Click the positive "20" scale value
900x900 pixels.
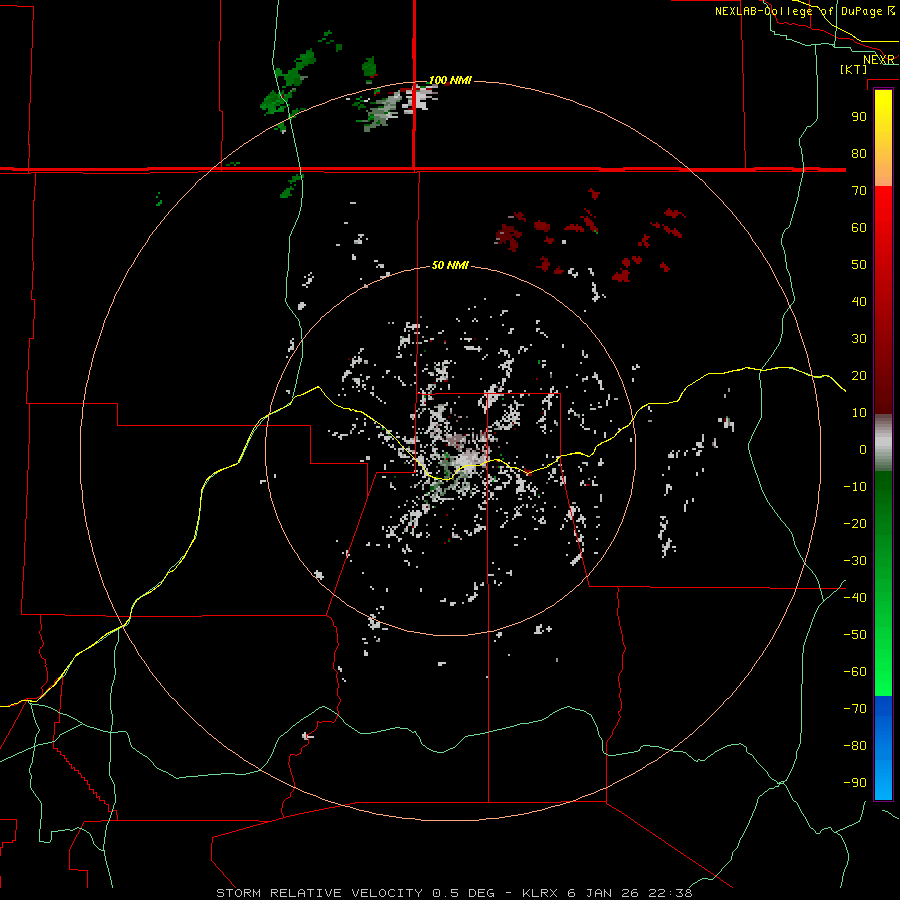tap(859, 375)
